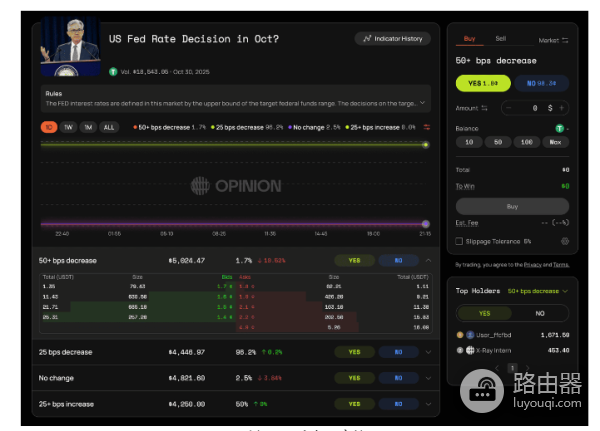The height and width of the screenshot is (431, 600).
Task: Expand the Rules description text
Action: tap(423, 102)
